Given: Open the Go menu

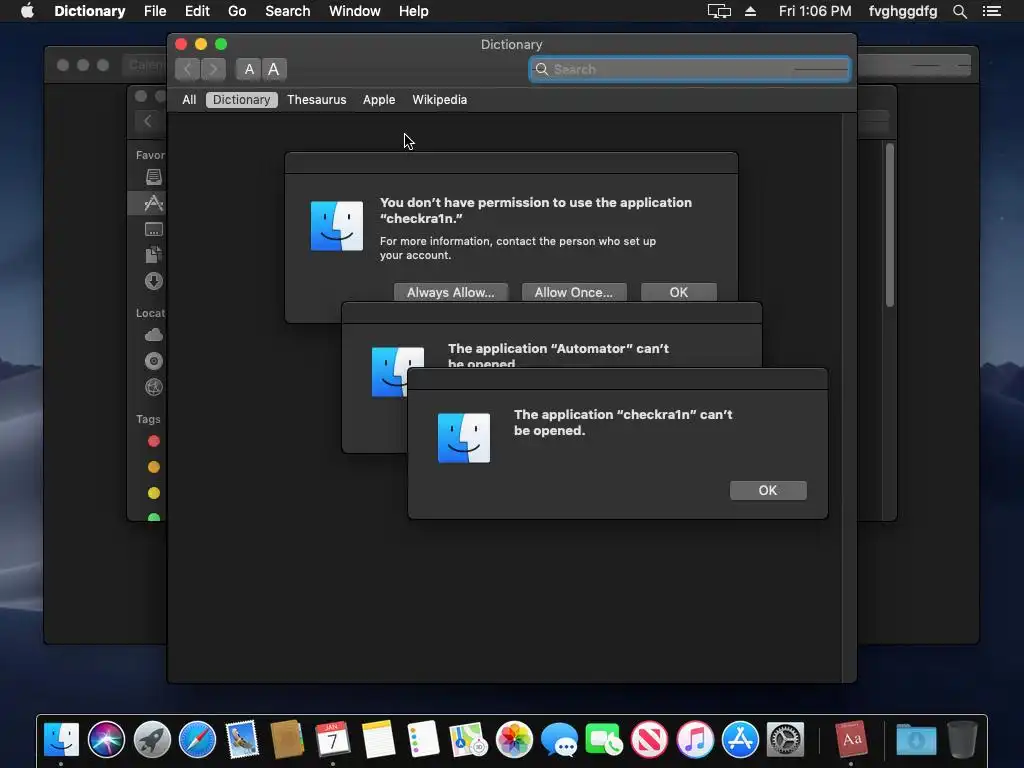Looking at the screenshot, I should [237, 11].
